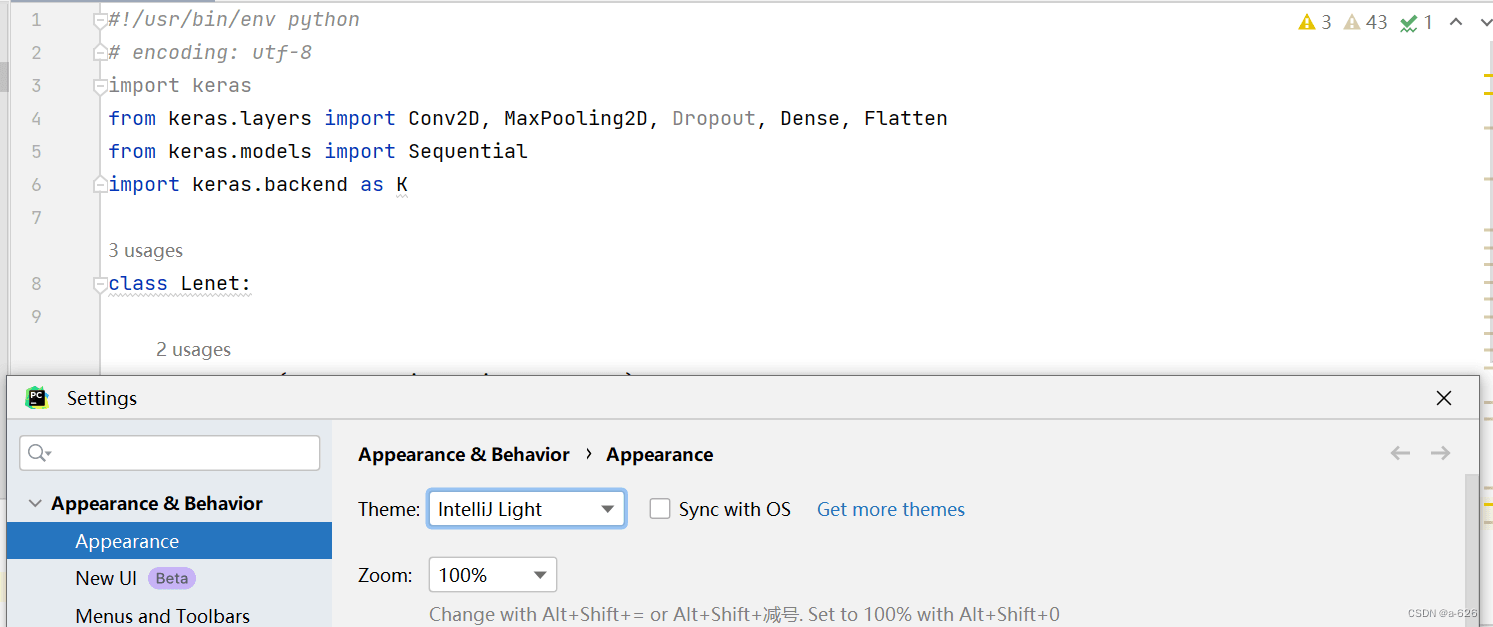The width and height of the screenshot is (1493, 627).
Task: Click the 3 usages hint above class
Action: [x=146, y=251]
